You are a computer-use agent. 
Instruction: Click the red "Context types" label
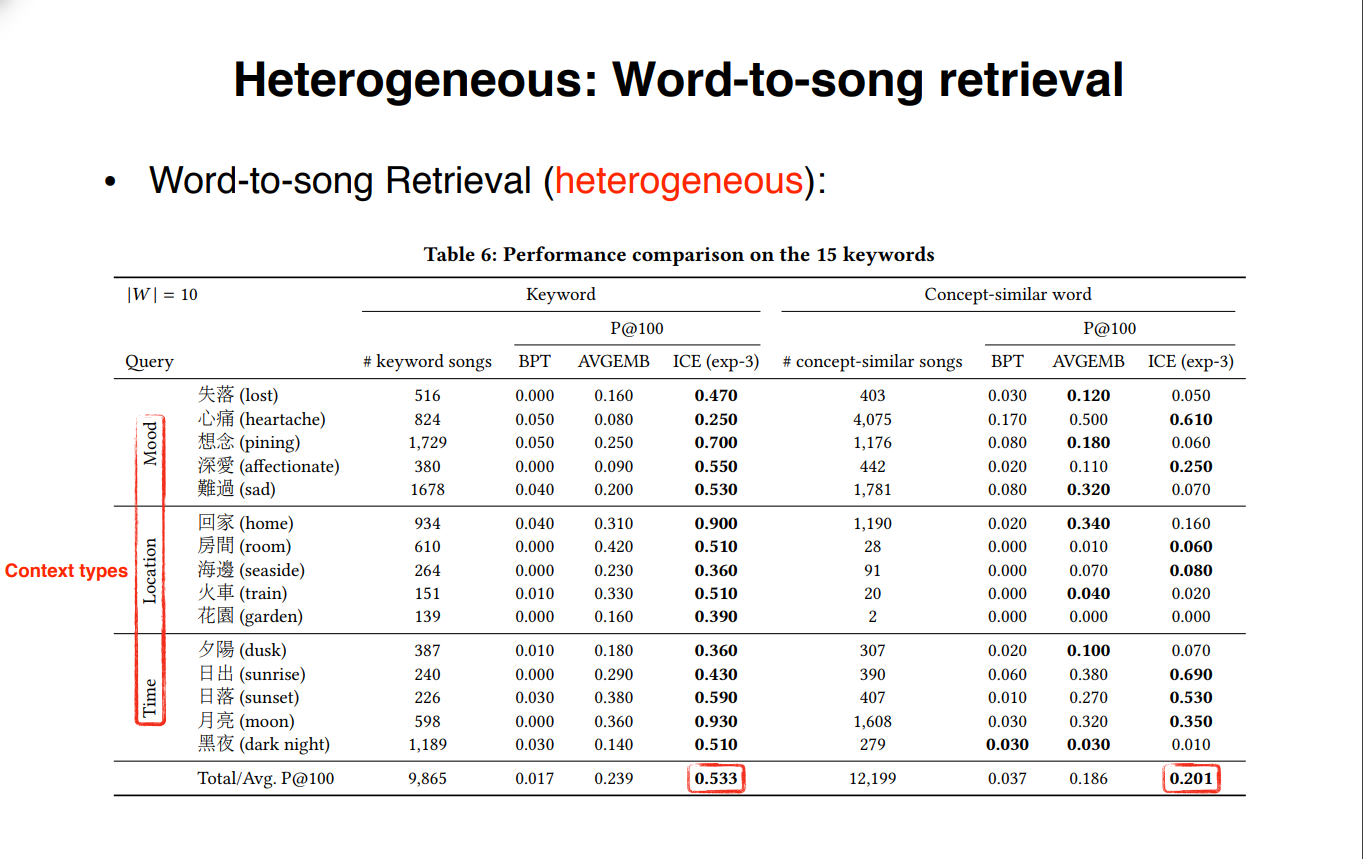(66, 571)
